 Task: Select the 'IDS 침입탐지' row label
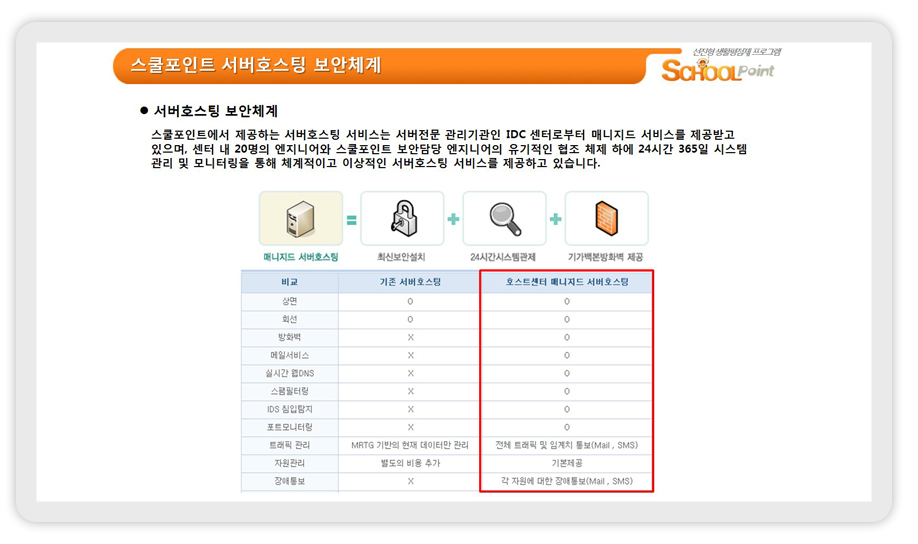[x=290, y=409]
